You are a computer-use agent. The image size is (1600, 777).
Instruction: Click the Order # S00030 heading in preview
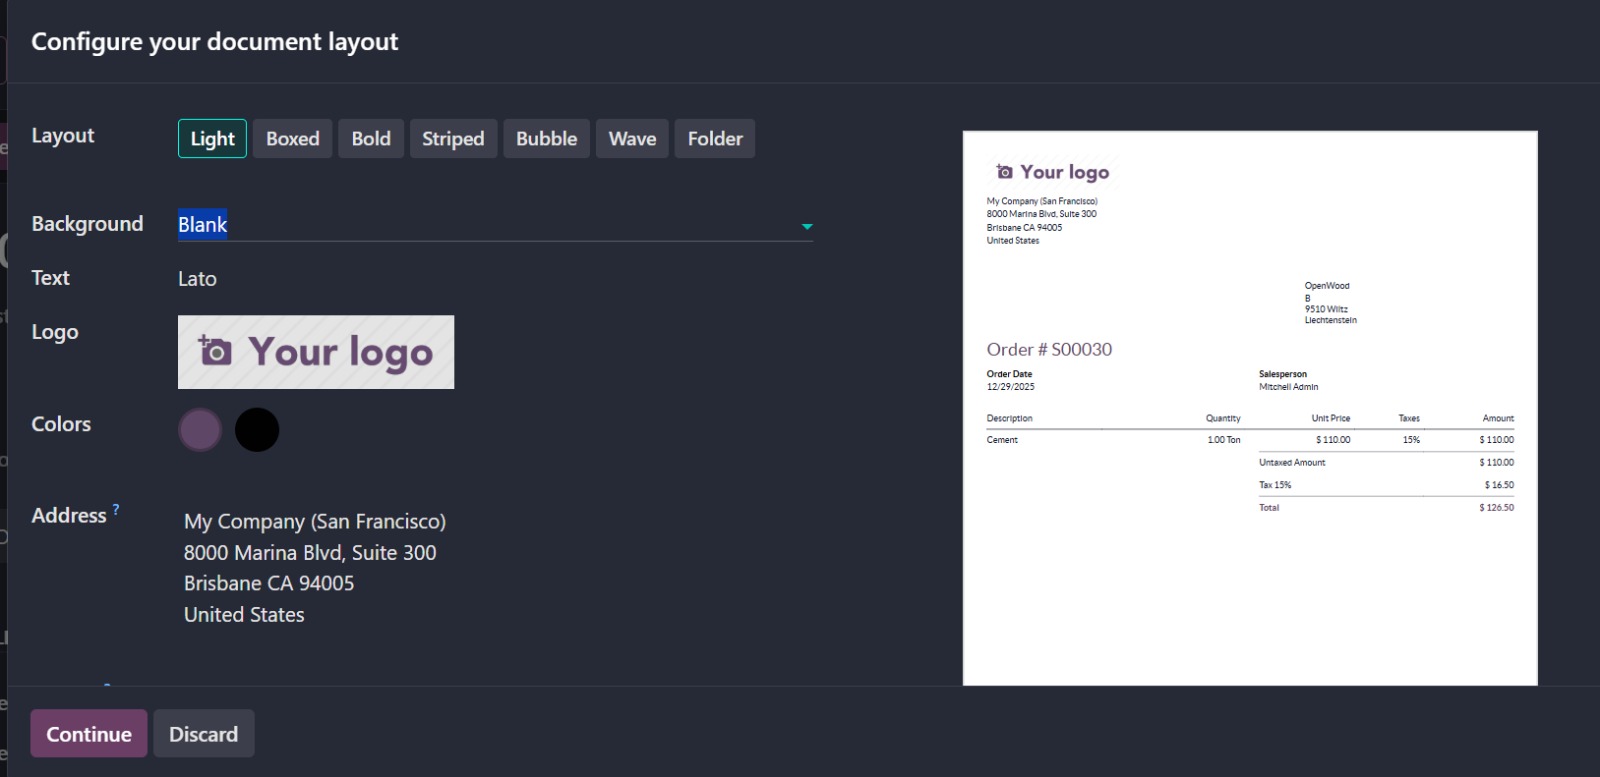(x=1049, y=349)
